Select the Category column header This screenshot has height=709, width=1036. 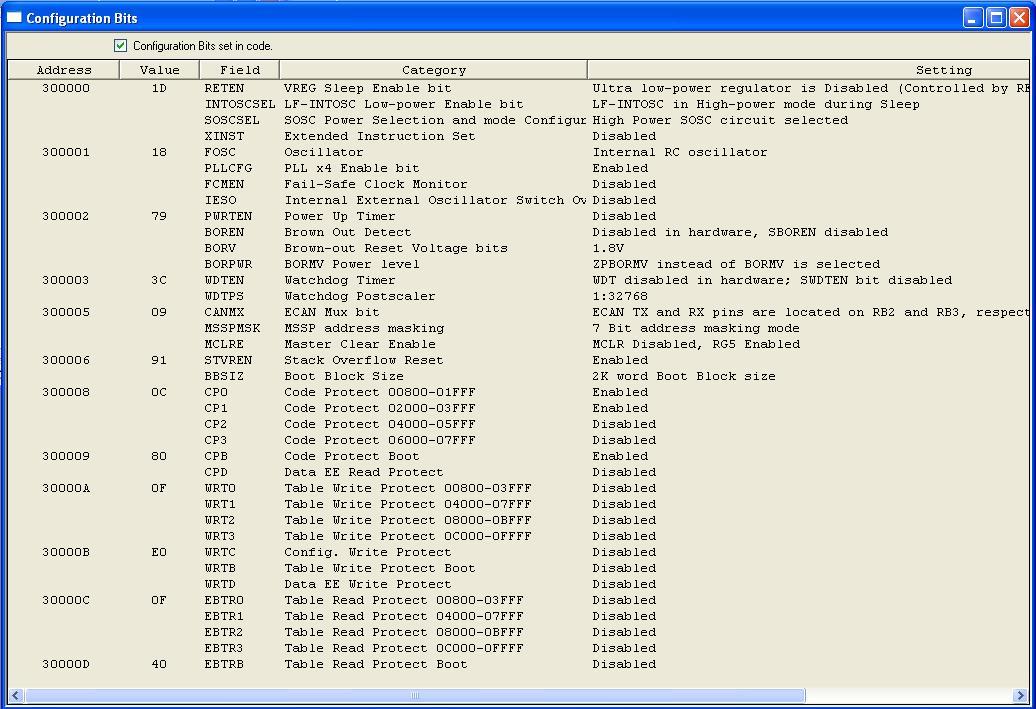point(433,70)
